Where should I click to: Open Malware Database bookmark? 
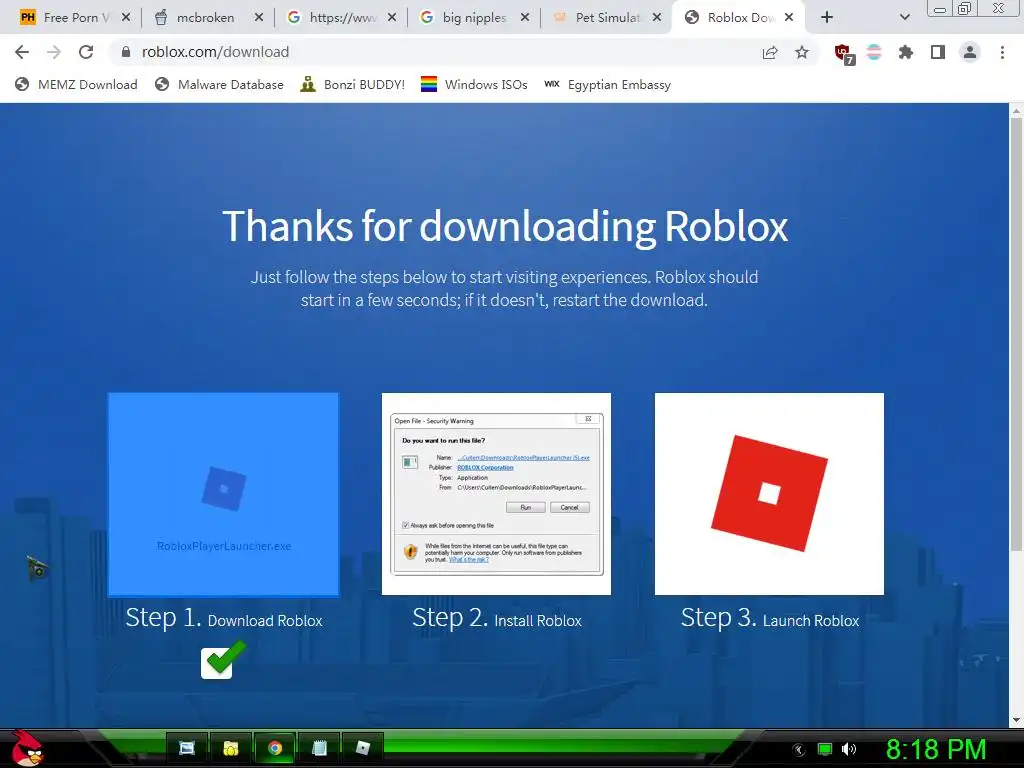pos(219,84)
